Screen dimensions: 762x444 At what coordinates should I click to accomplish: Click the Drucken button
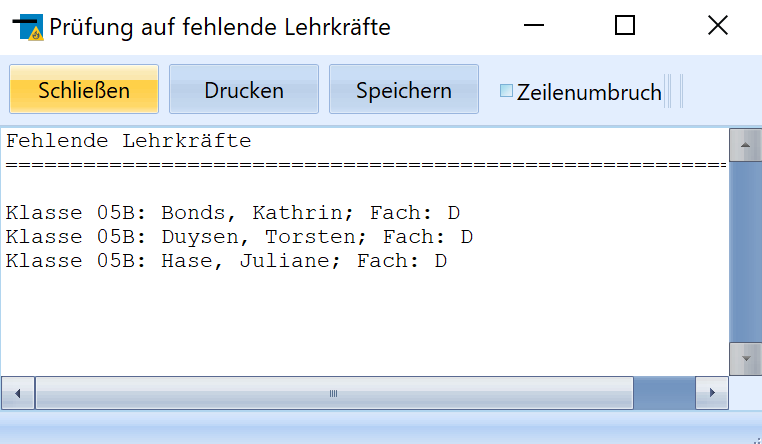[244, 89]
